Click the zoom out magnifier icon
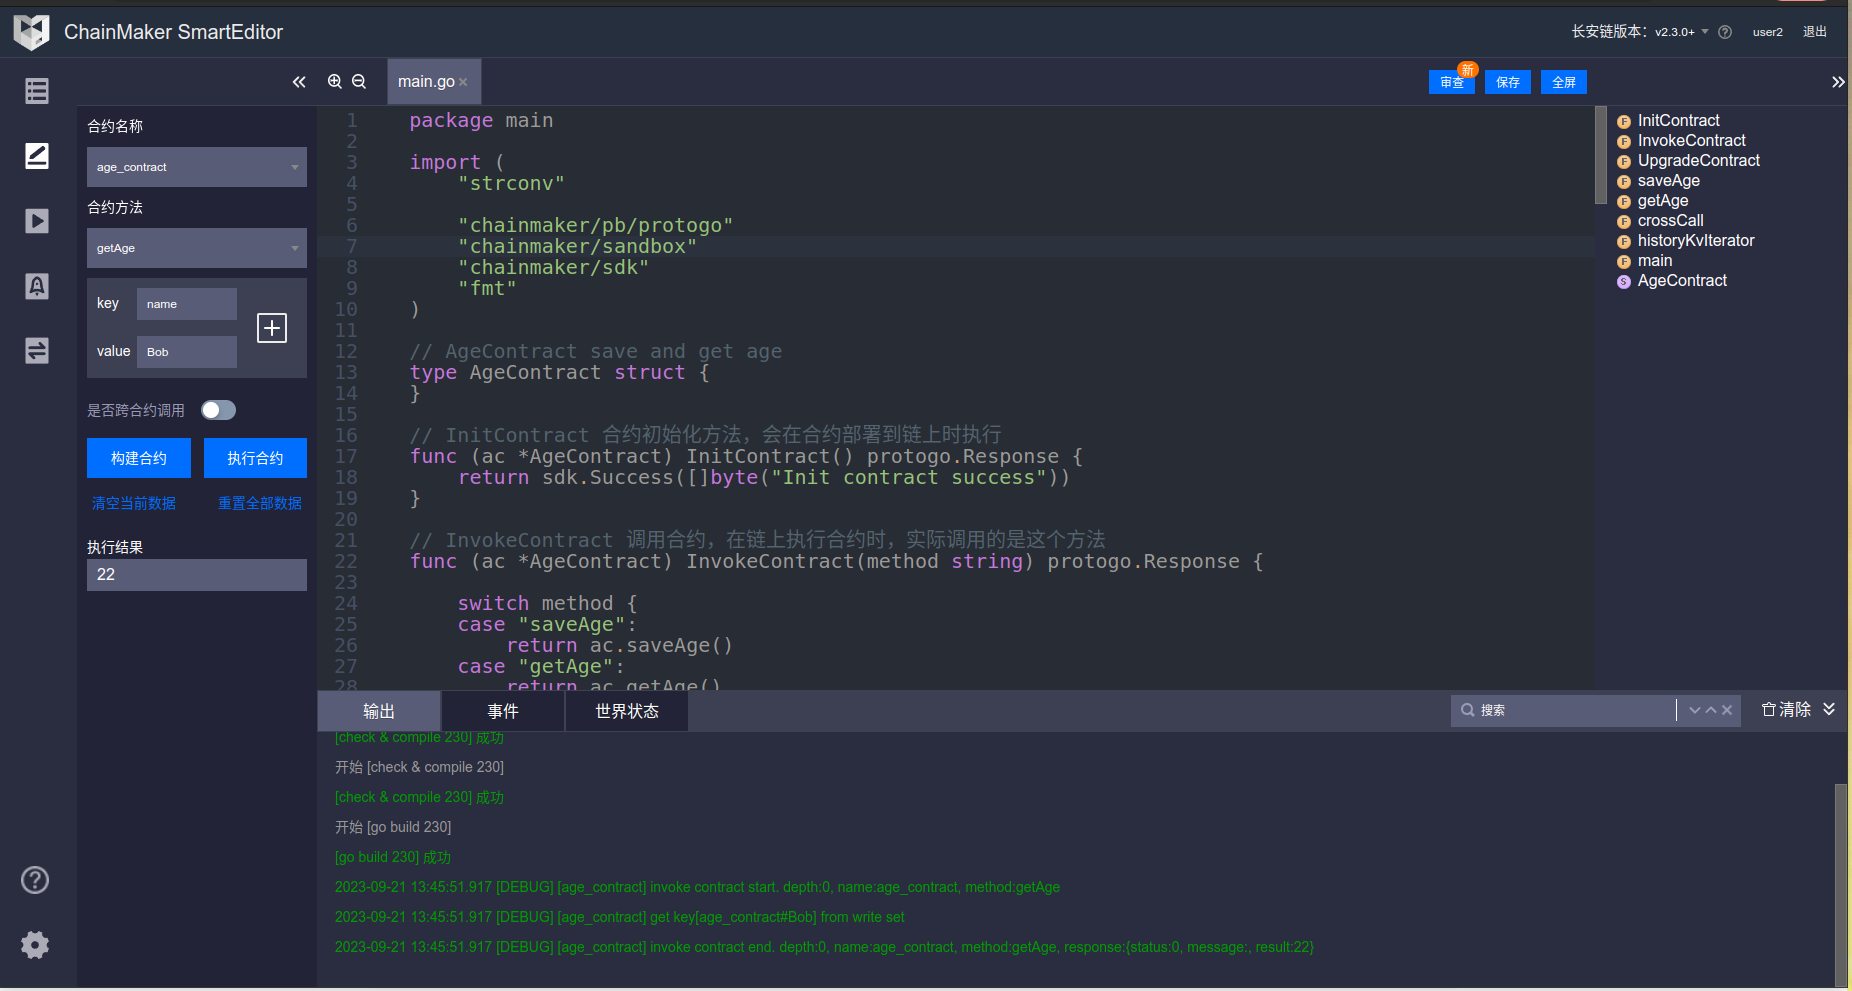 [359, 82]
